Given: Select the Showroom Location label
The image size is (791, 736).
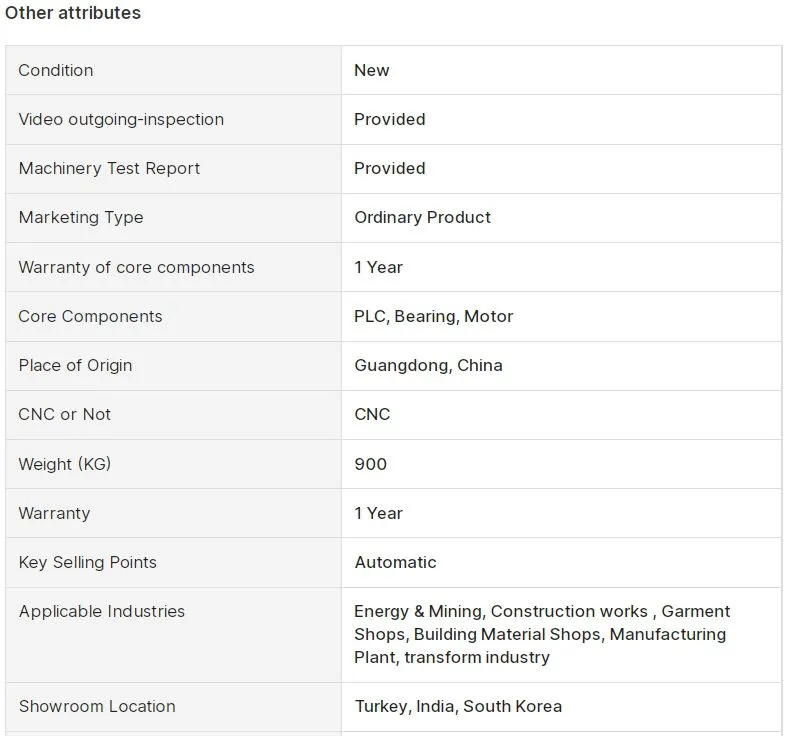Looking at the screenshot, I should tap(97, 706).
